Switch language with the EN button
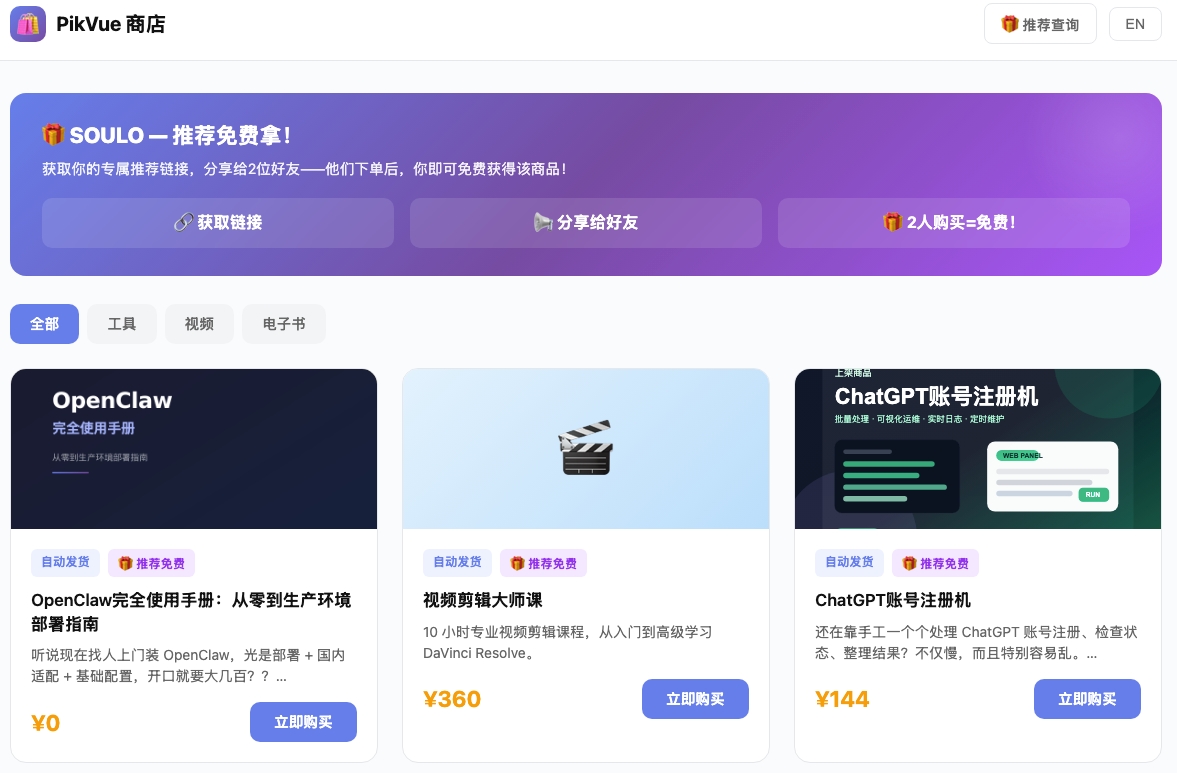Screen dimensions: 1177x773 [1134, 24]
